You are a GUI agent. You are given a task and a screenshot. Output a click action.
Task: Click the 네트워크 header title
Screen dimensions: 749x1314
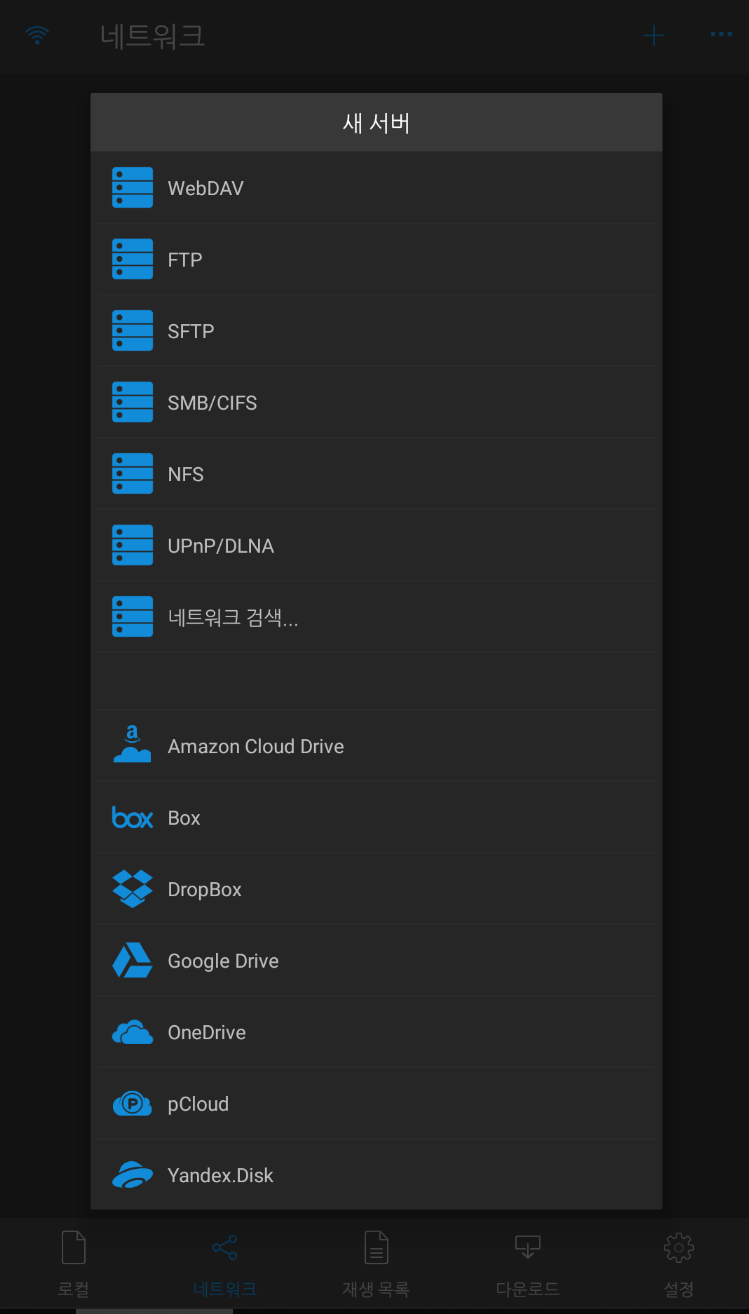click(x=153, y=36)
